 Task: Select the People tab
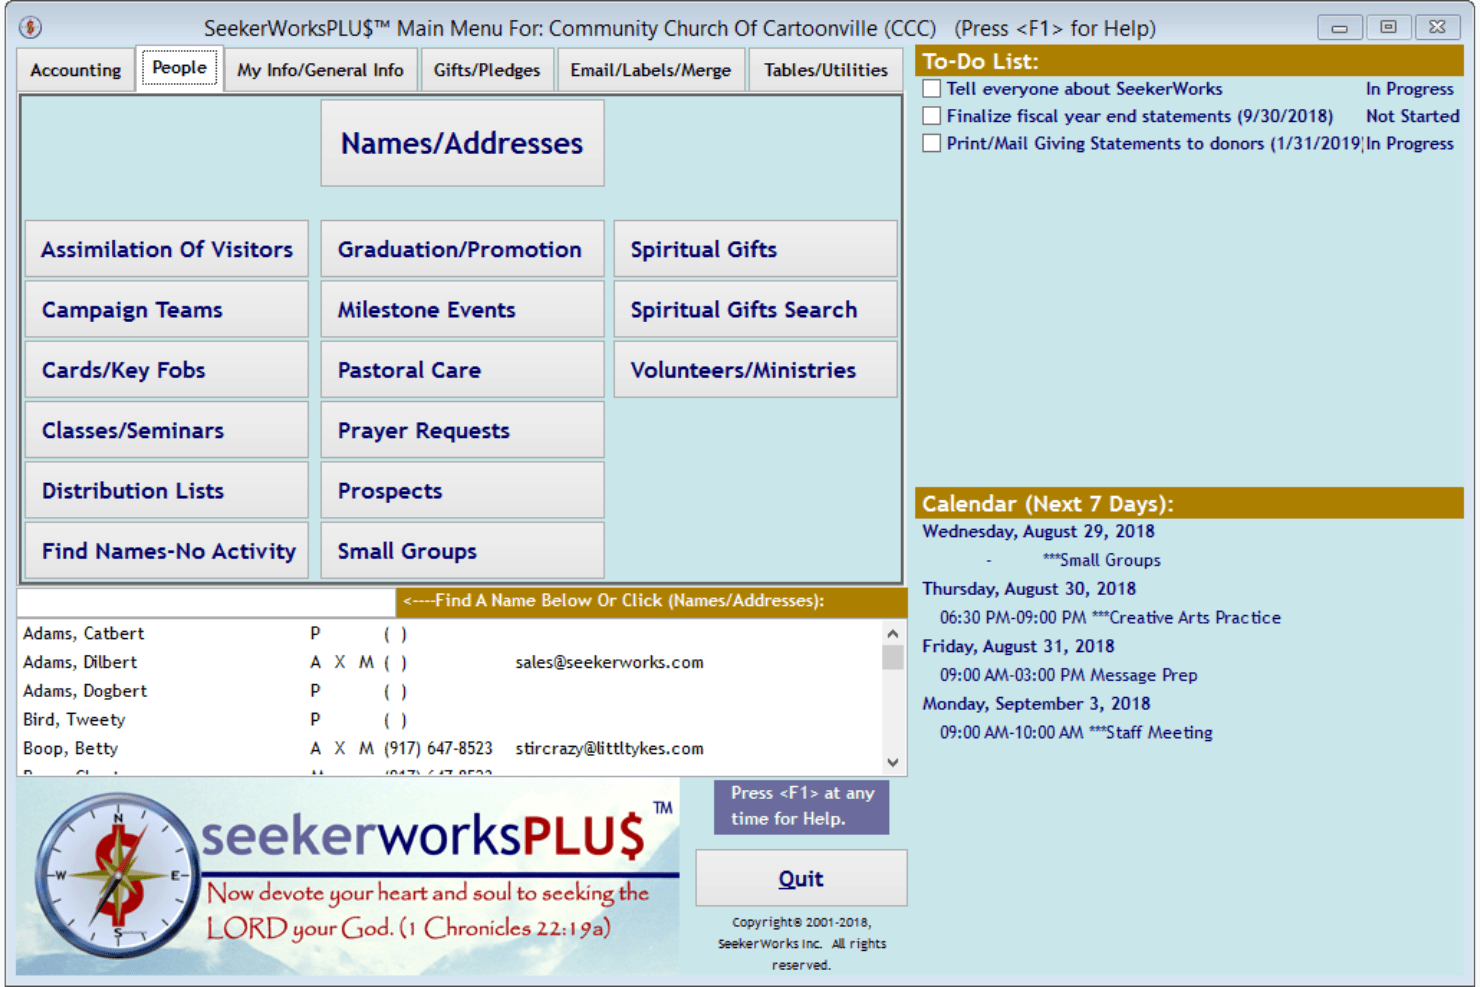click(180, 68)
